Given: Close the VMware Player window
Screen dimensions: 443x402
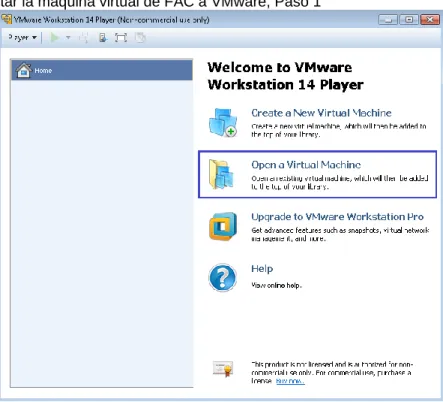Looking at the screenshot, I should coord(430,20).
